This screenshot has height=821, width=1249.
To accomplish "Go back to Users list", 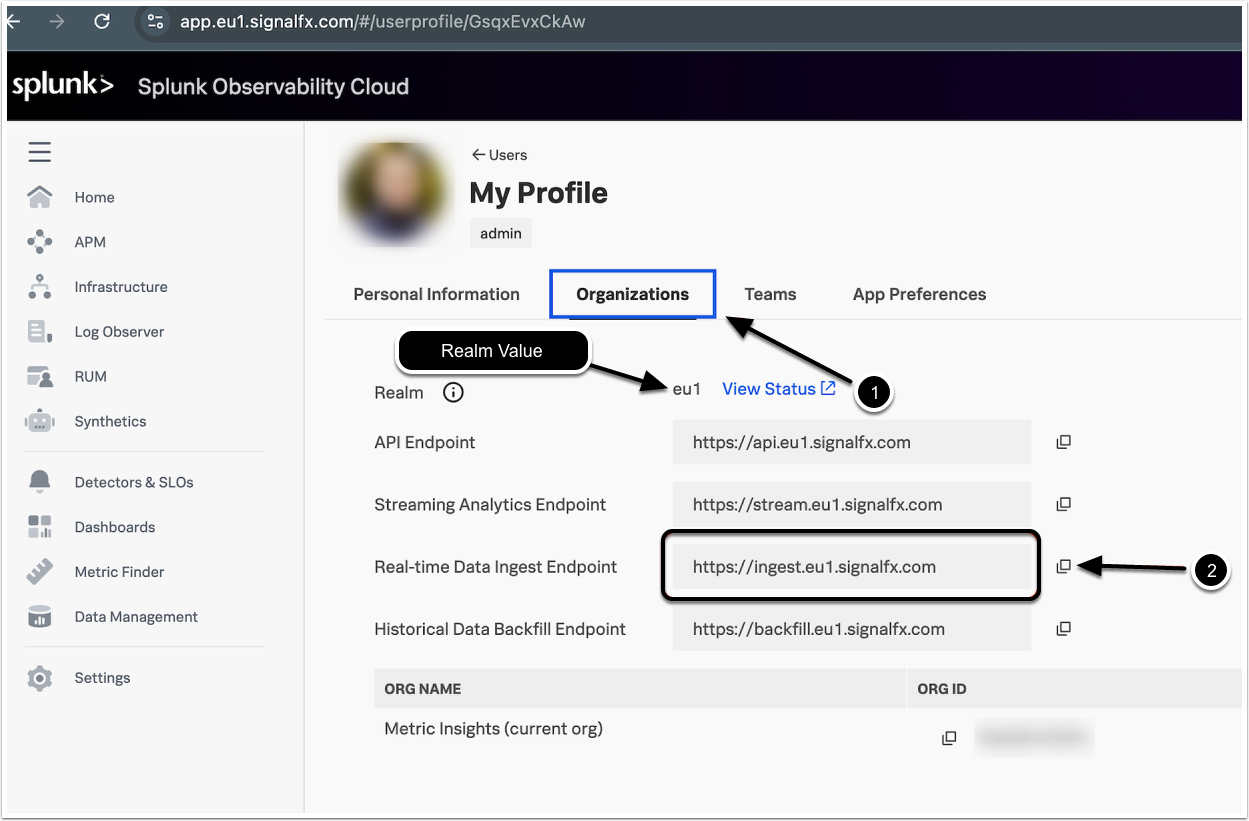I will [x=499, y=155].
